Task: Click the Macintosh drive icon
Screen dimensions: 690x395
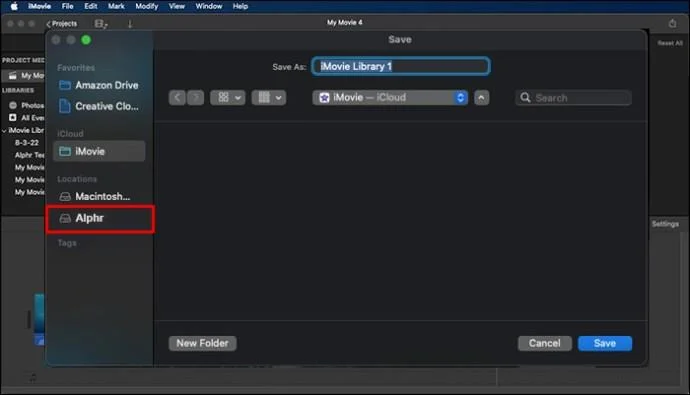Action: pos(65,197)
